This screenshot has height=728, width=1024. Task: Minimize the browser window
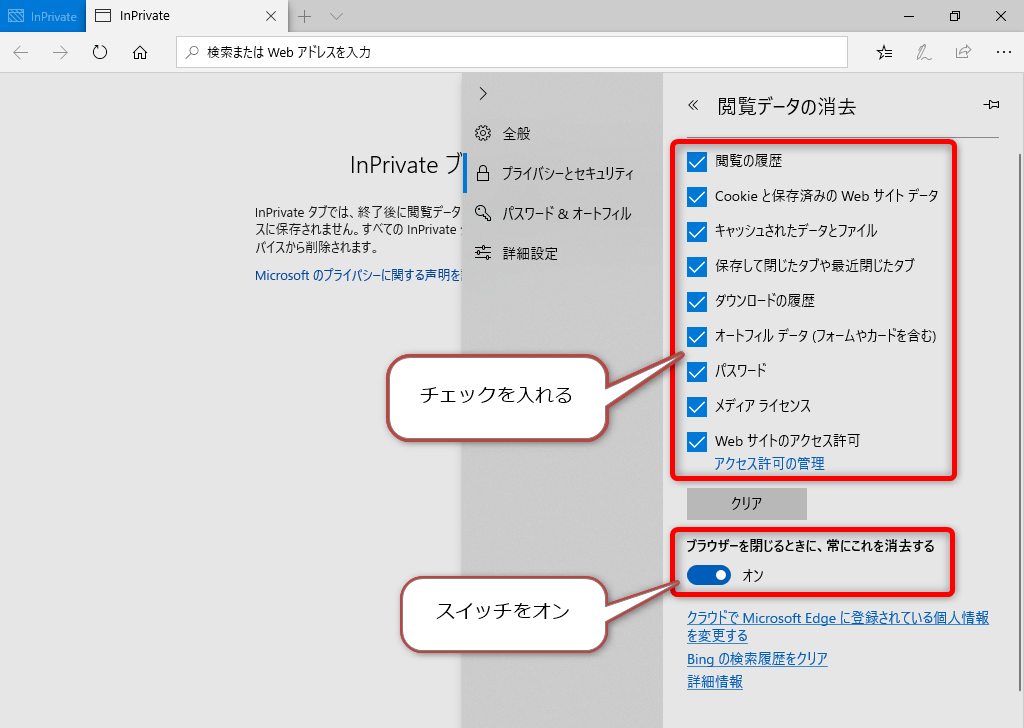pos(908,16)
